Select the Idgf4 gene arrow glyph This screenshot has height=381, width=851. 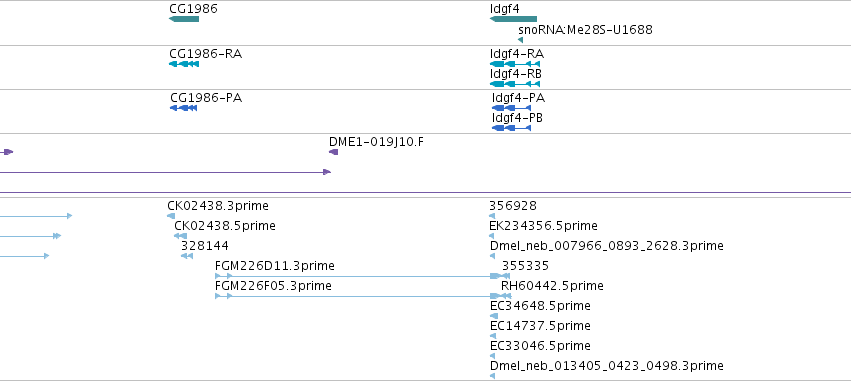coord(513,19)
